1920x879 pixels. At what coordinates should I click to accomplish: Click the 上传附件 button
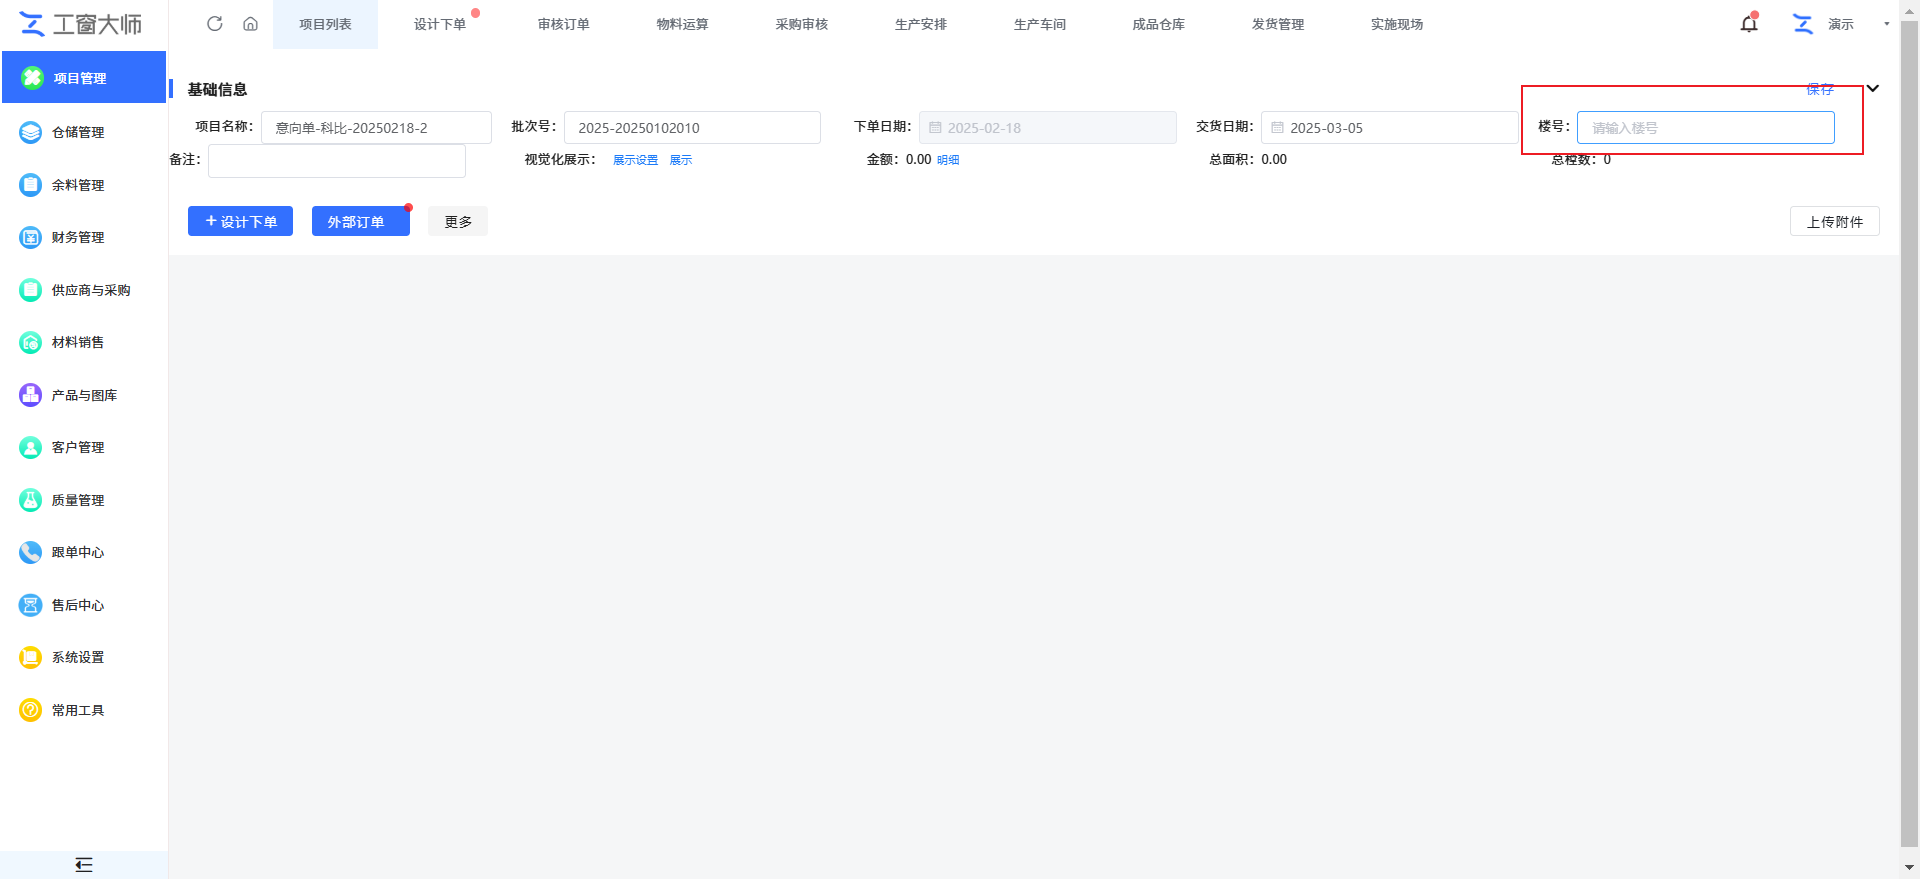(x=1834, y=221)
